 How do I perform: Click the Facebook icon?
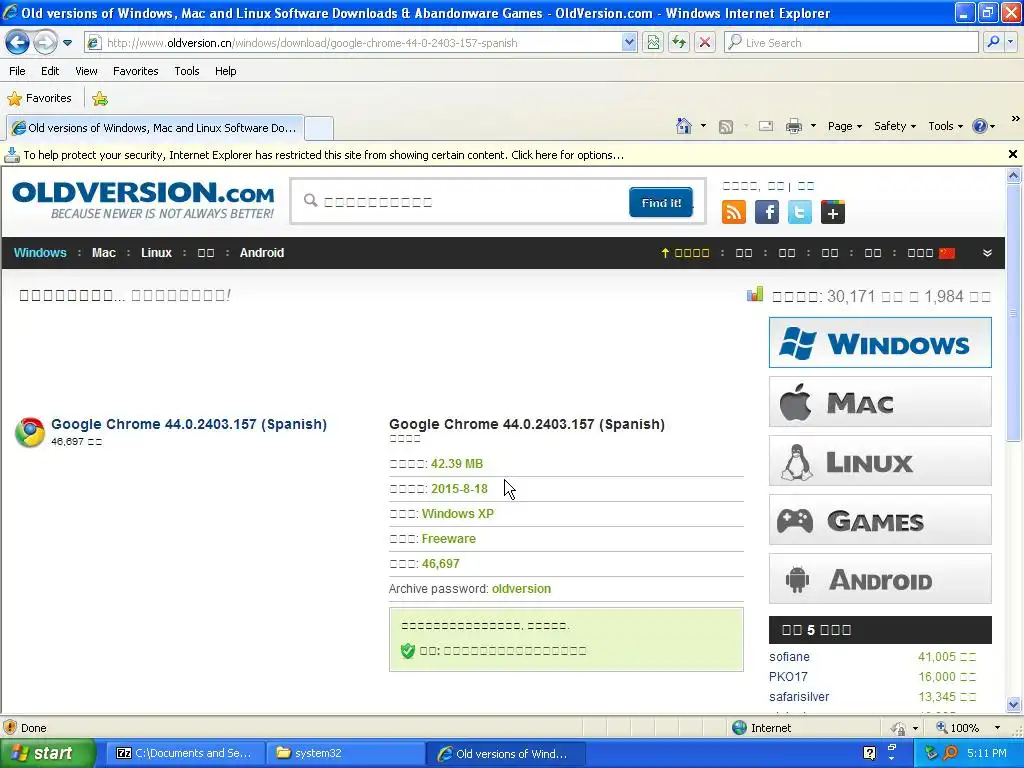coord(767,212)
